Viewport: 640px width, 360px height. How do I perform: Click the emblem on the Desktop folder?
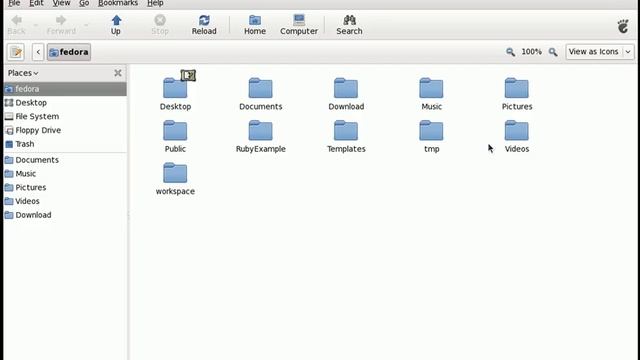pyautogui.click(x=188, y=76)
